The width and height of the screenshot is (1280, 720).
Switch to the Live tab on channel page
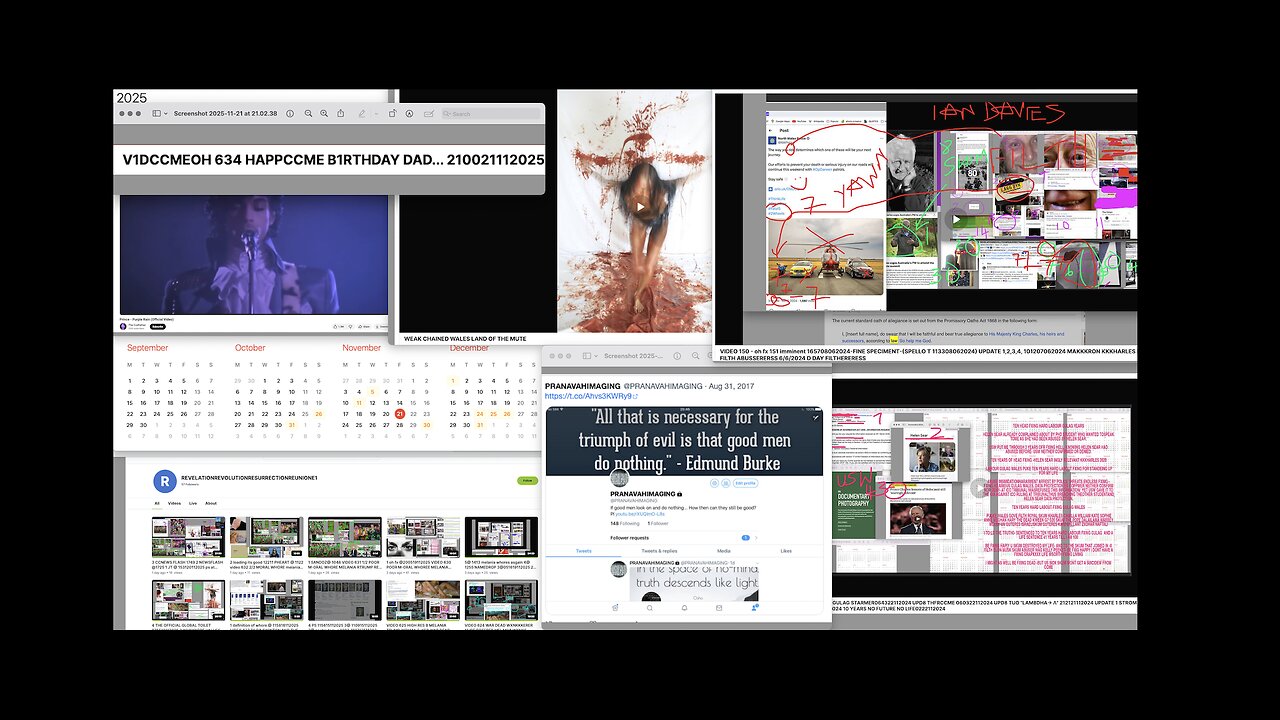click(193, 503)
